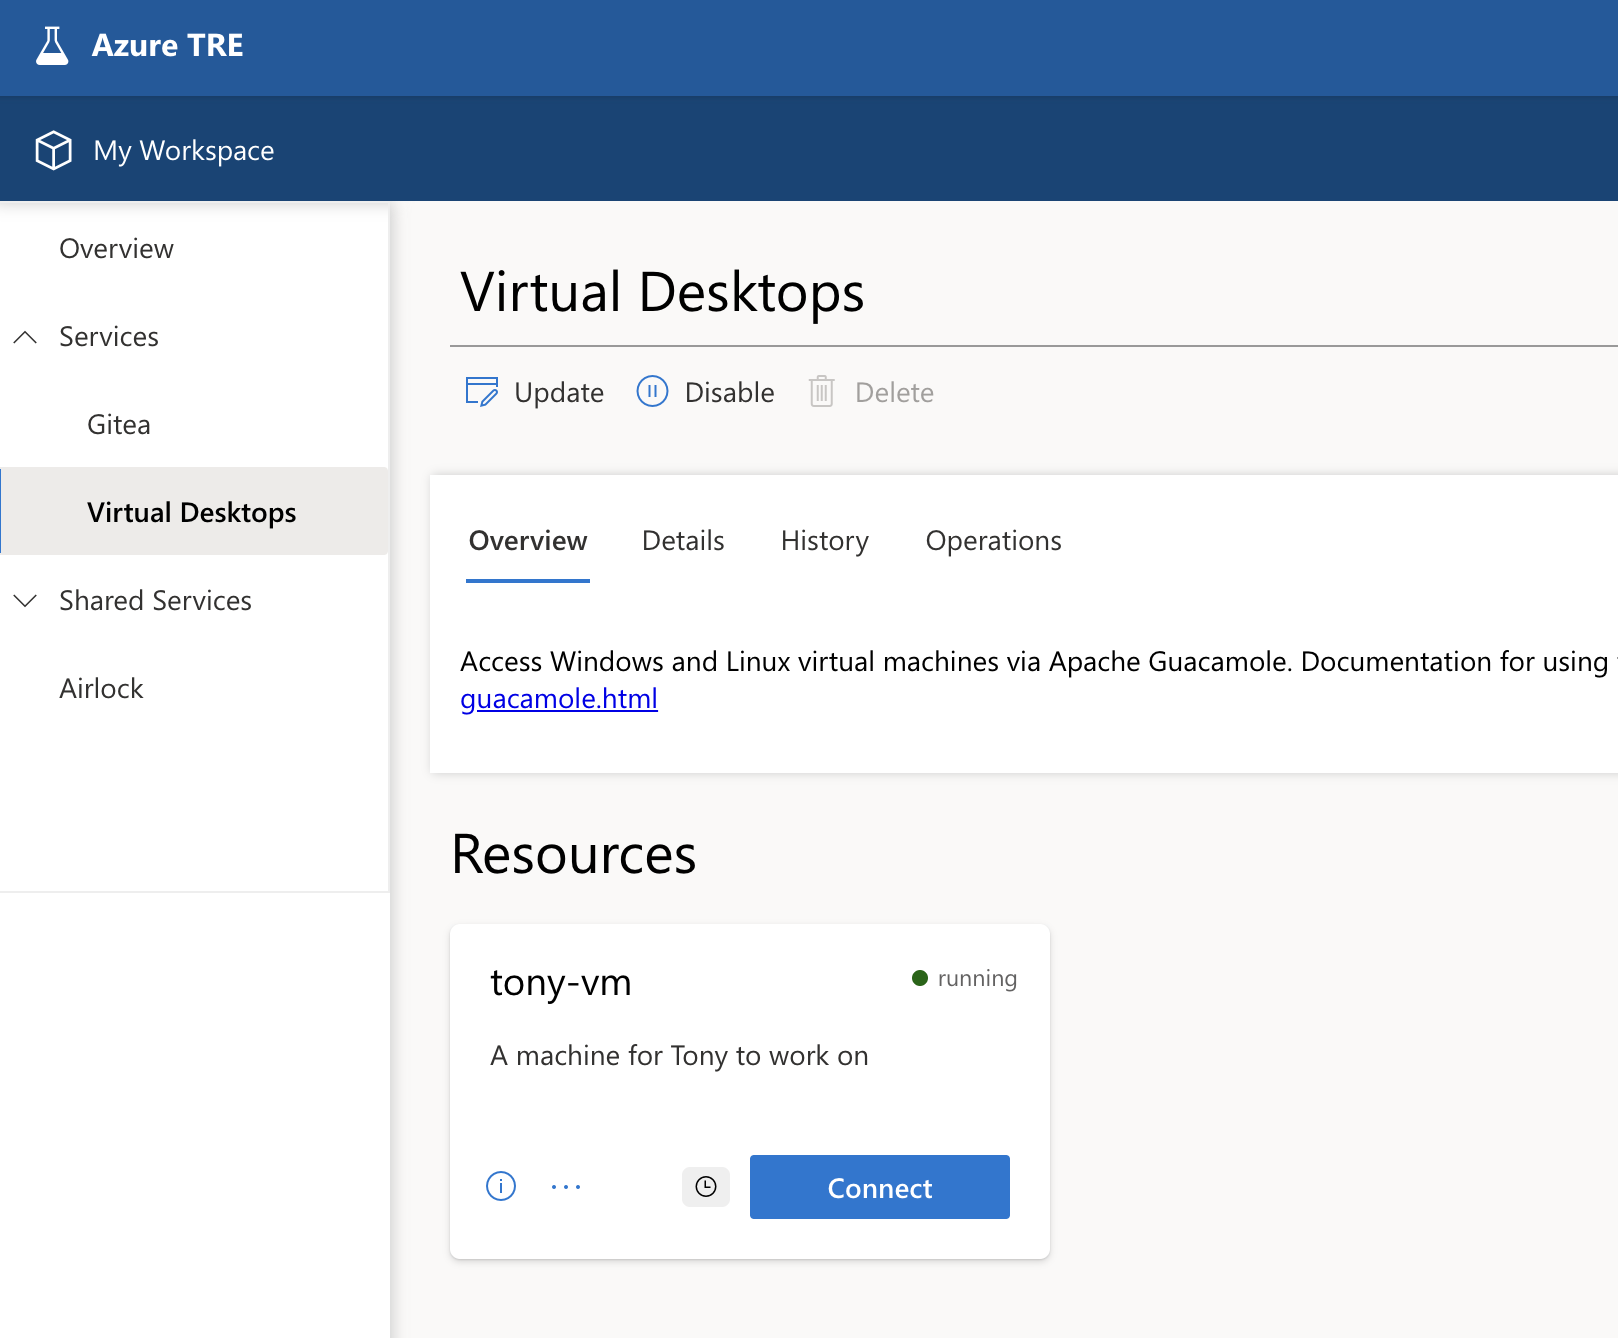Click the Virtual Desktops page heading

tap(662, 293)
